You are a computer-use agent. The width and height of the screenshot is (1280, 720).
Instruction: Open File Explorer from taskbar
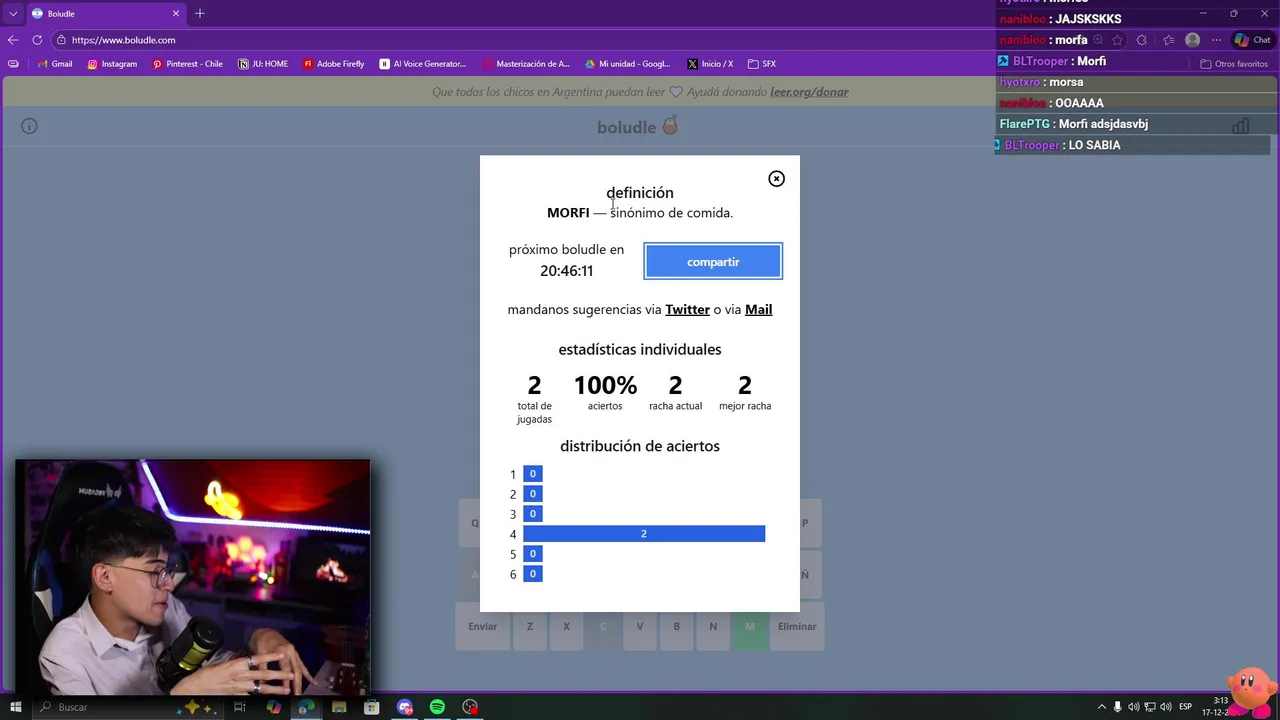tap(339, 707)
